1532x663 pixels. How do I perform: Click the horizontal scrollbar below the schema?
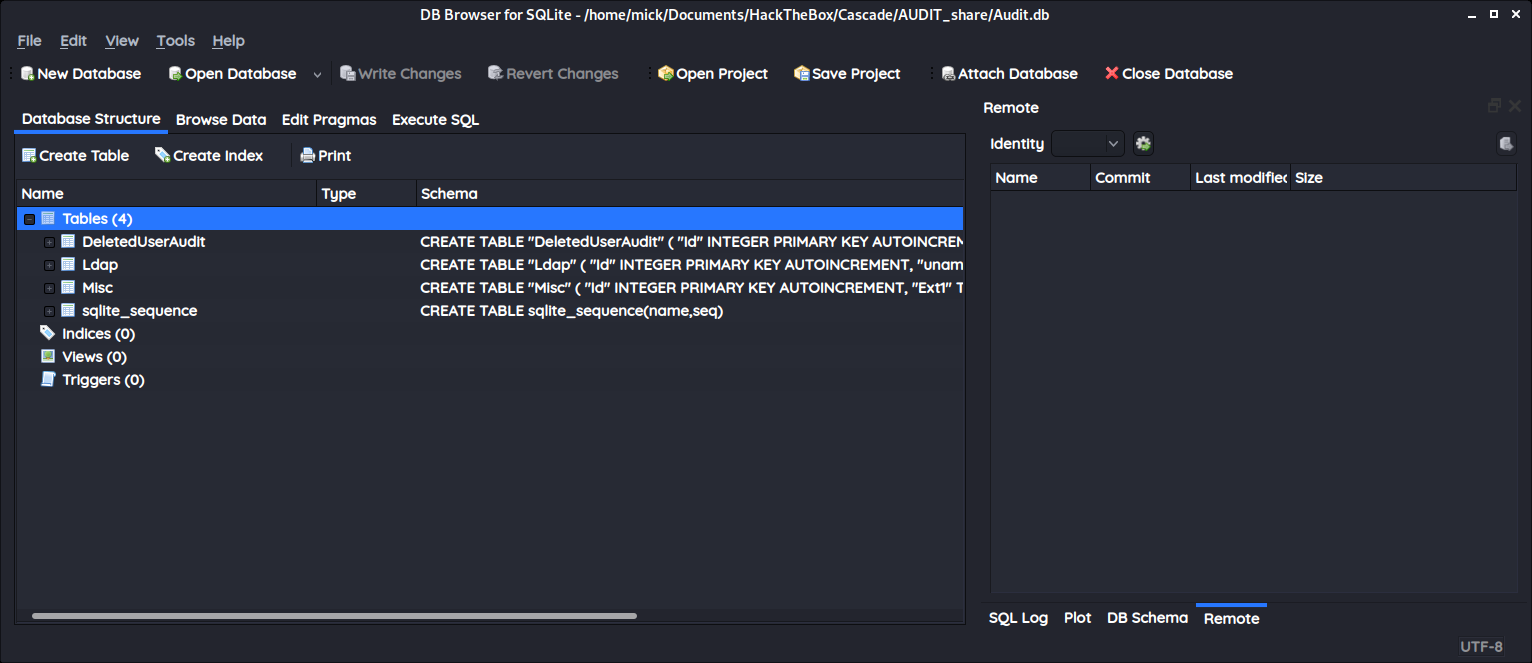point(333,616)
